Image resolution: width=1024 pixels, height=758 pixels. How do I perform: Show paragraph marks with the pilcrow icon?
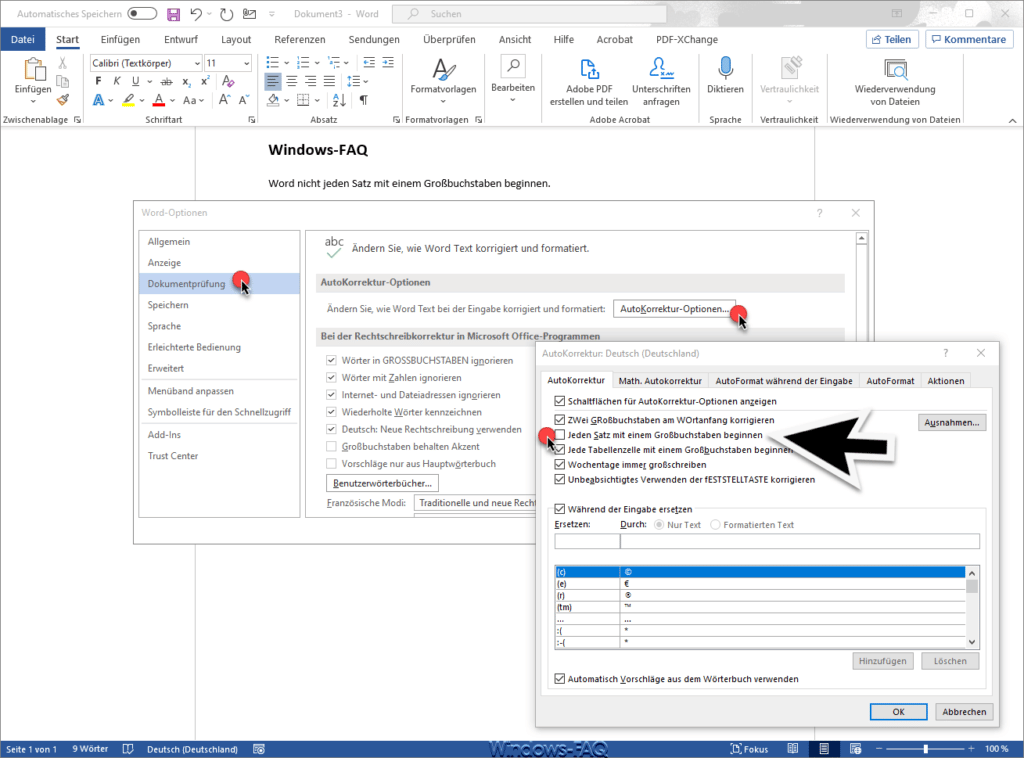[x=364, y=100]
